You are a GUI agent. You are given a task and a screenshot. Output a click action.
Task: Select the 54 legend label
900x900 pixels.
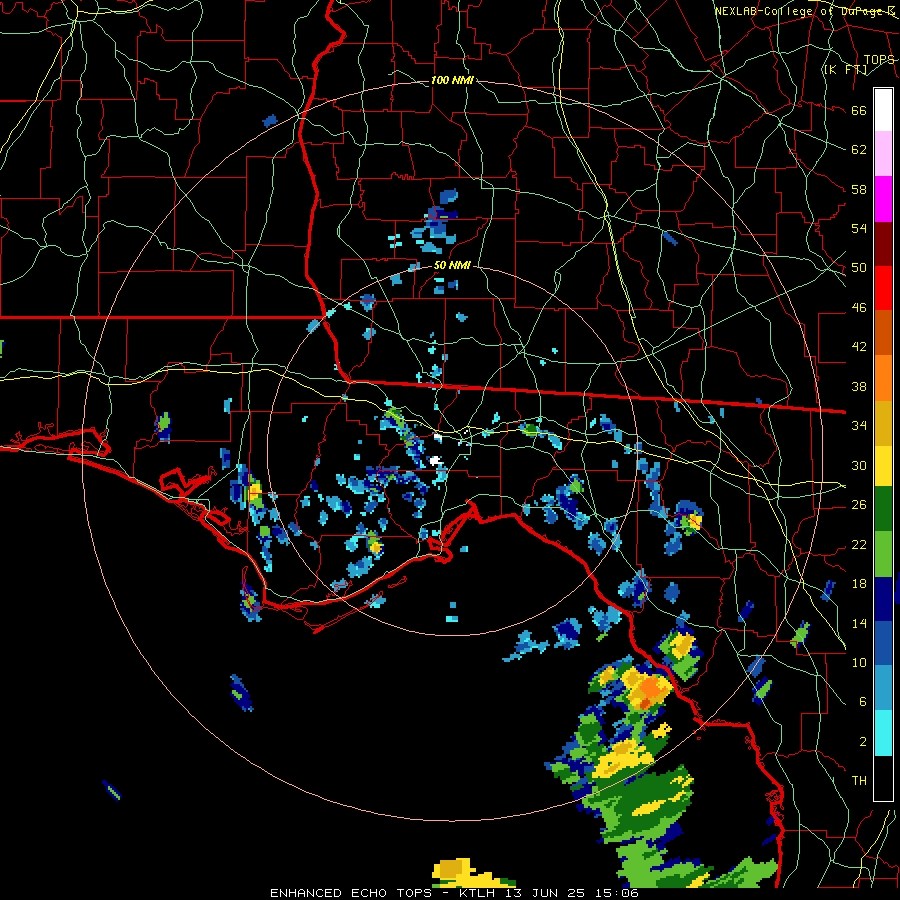click(859, 228)
